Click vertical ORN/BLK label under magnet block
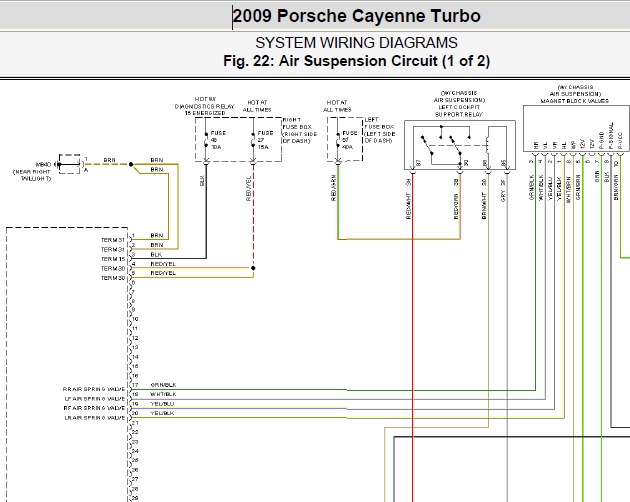Viewport: 630px width, 502px height. tap(531, 187)
